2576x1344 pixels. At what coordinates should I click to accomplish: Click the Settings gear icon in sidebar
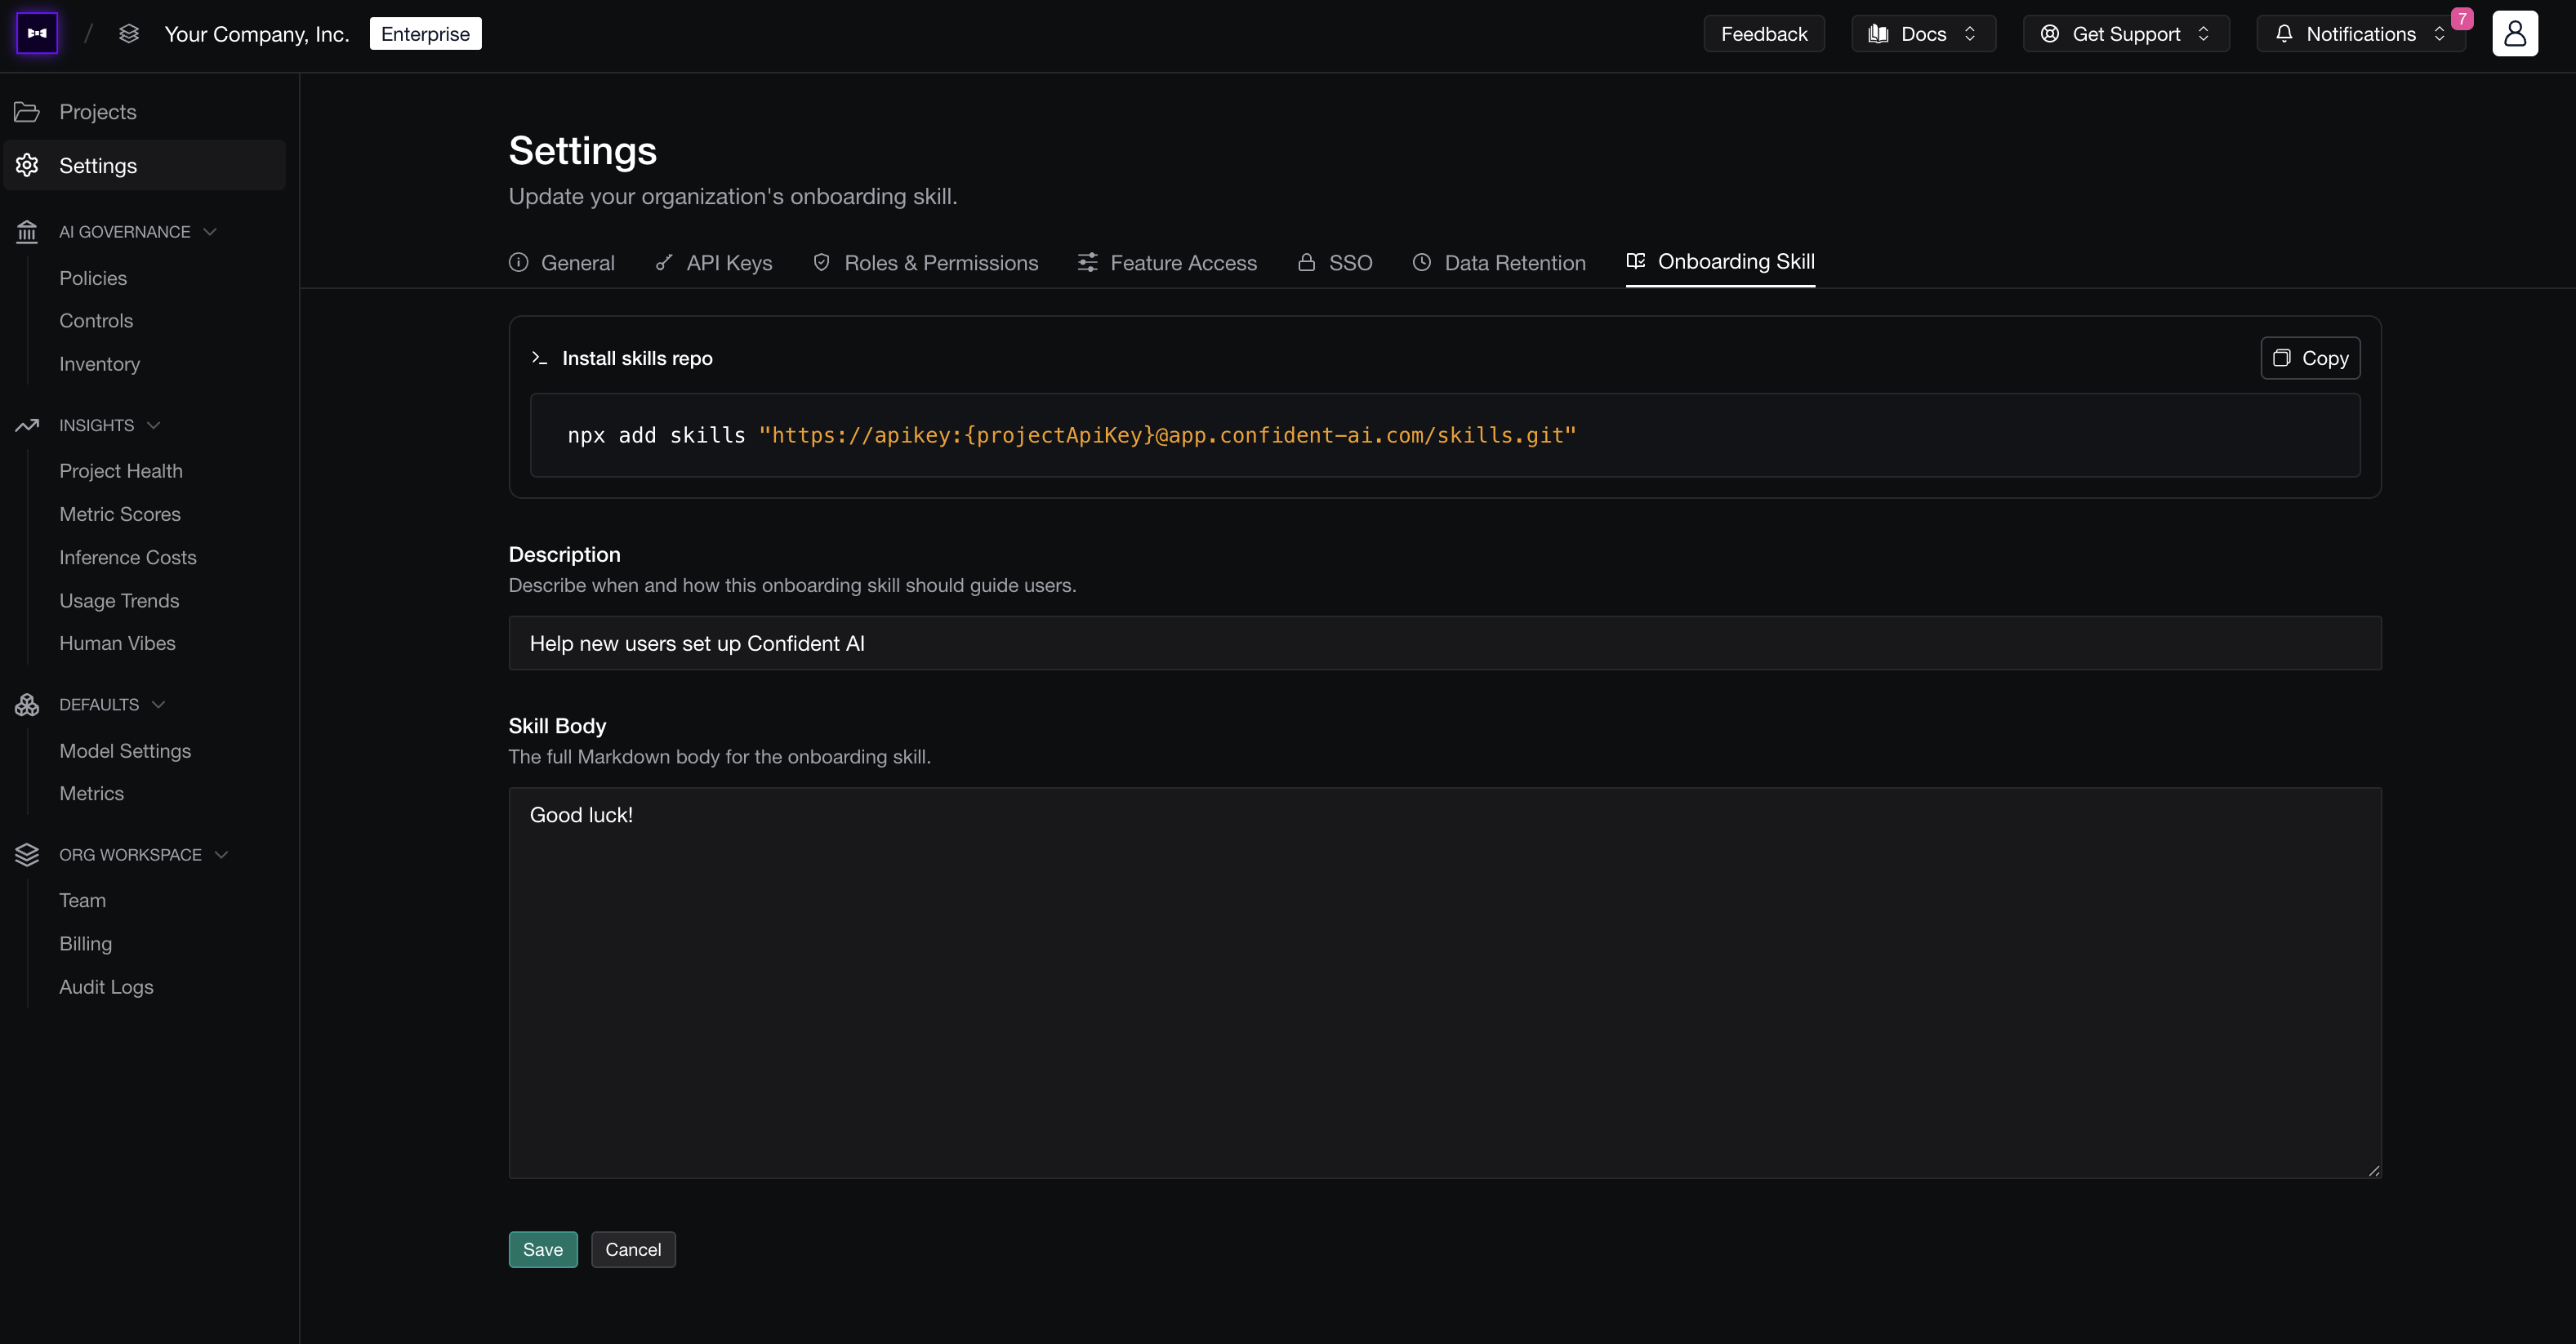27,165
